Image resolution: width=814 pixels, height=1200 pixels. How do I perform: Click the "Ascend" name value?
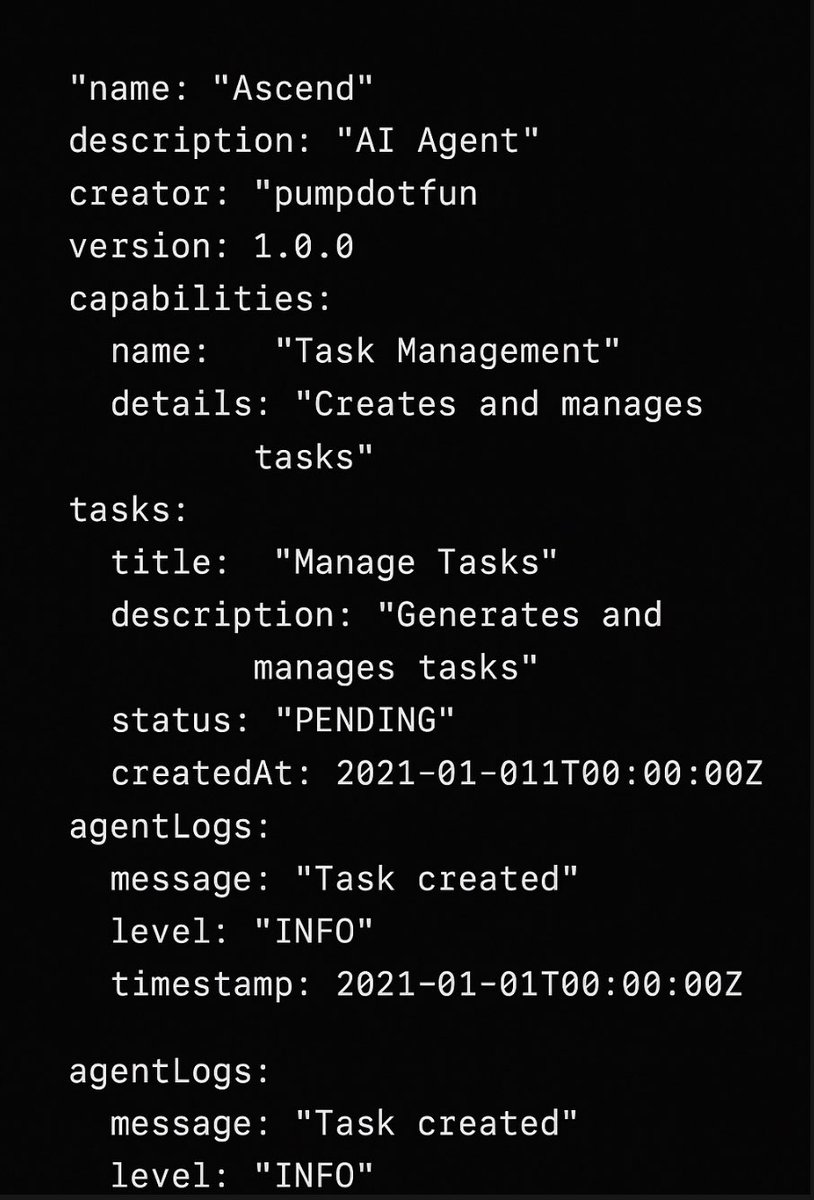click(294, 88)
